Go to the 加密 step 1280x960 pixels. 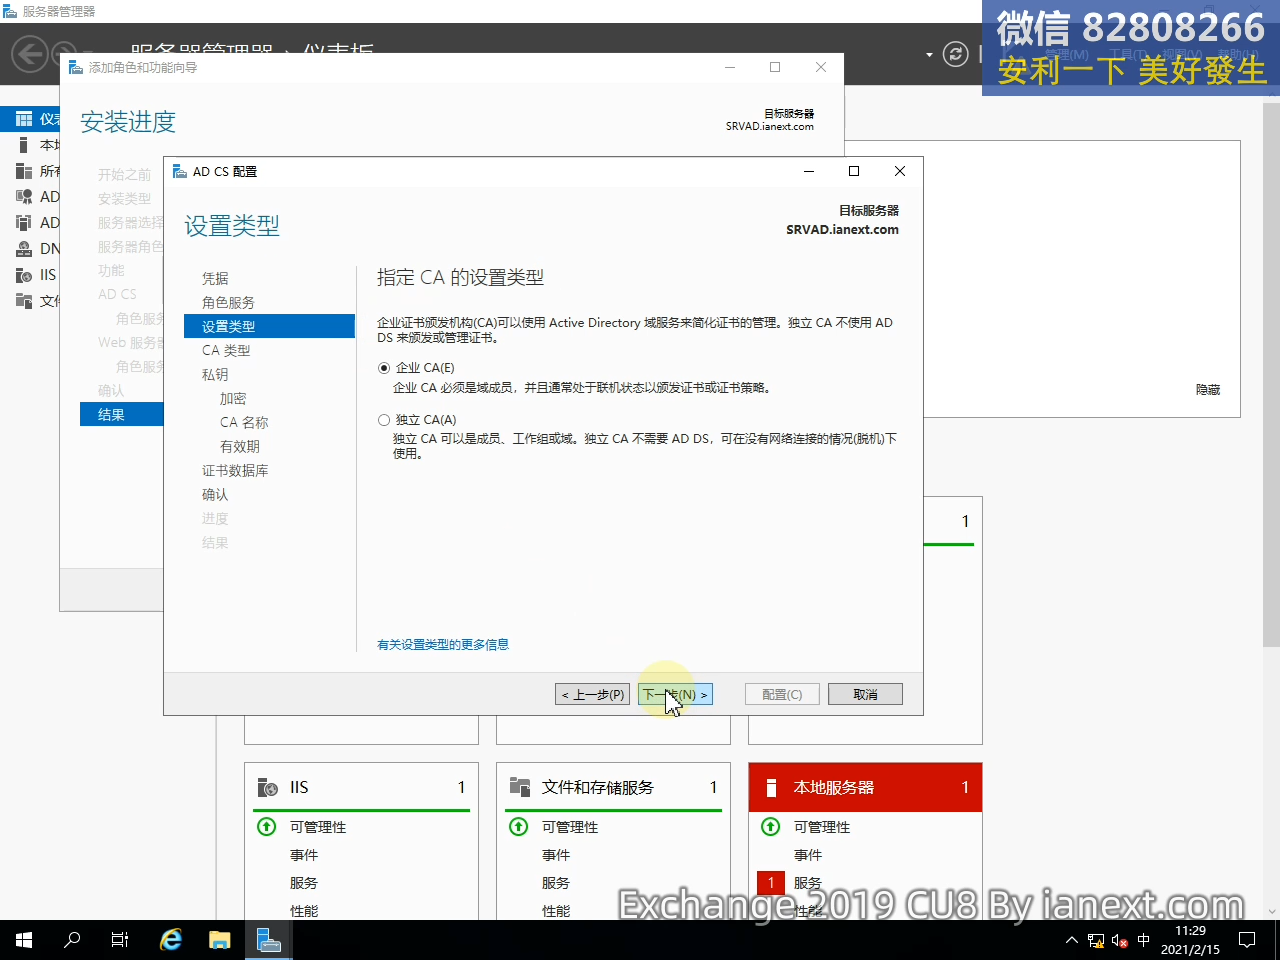[x=233, y=398]
